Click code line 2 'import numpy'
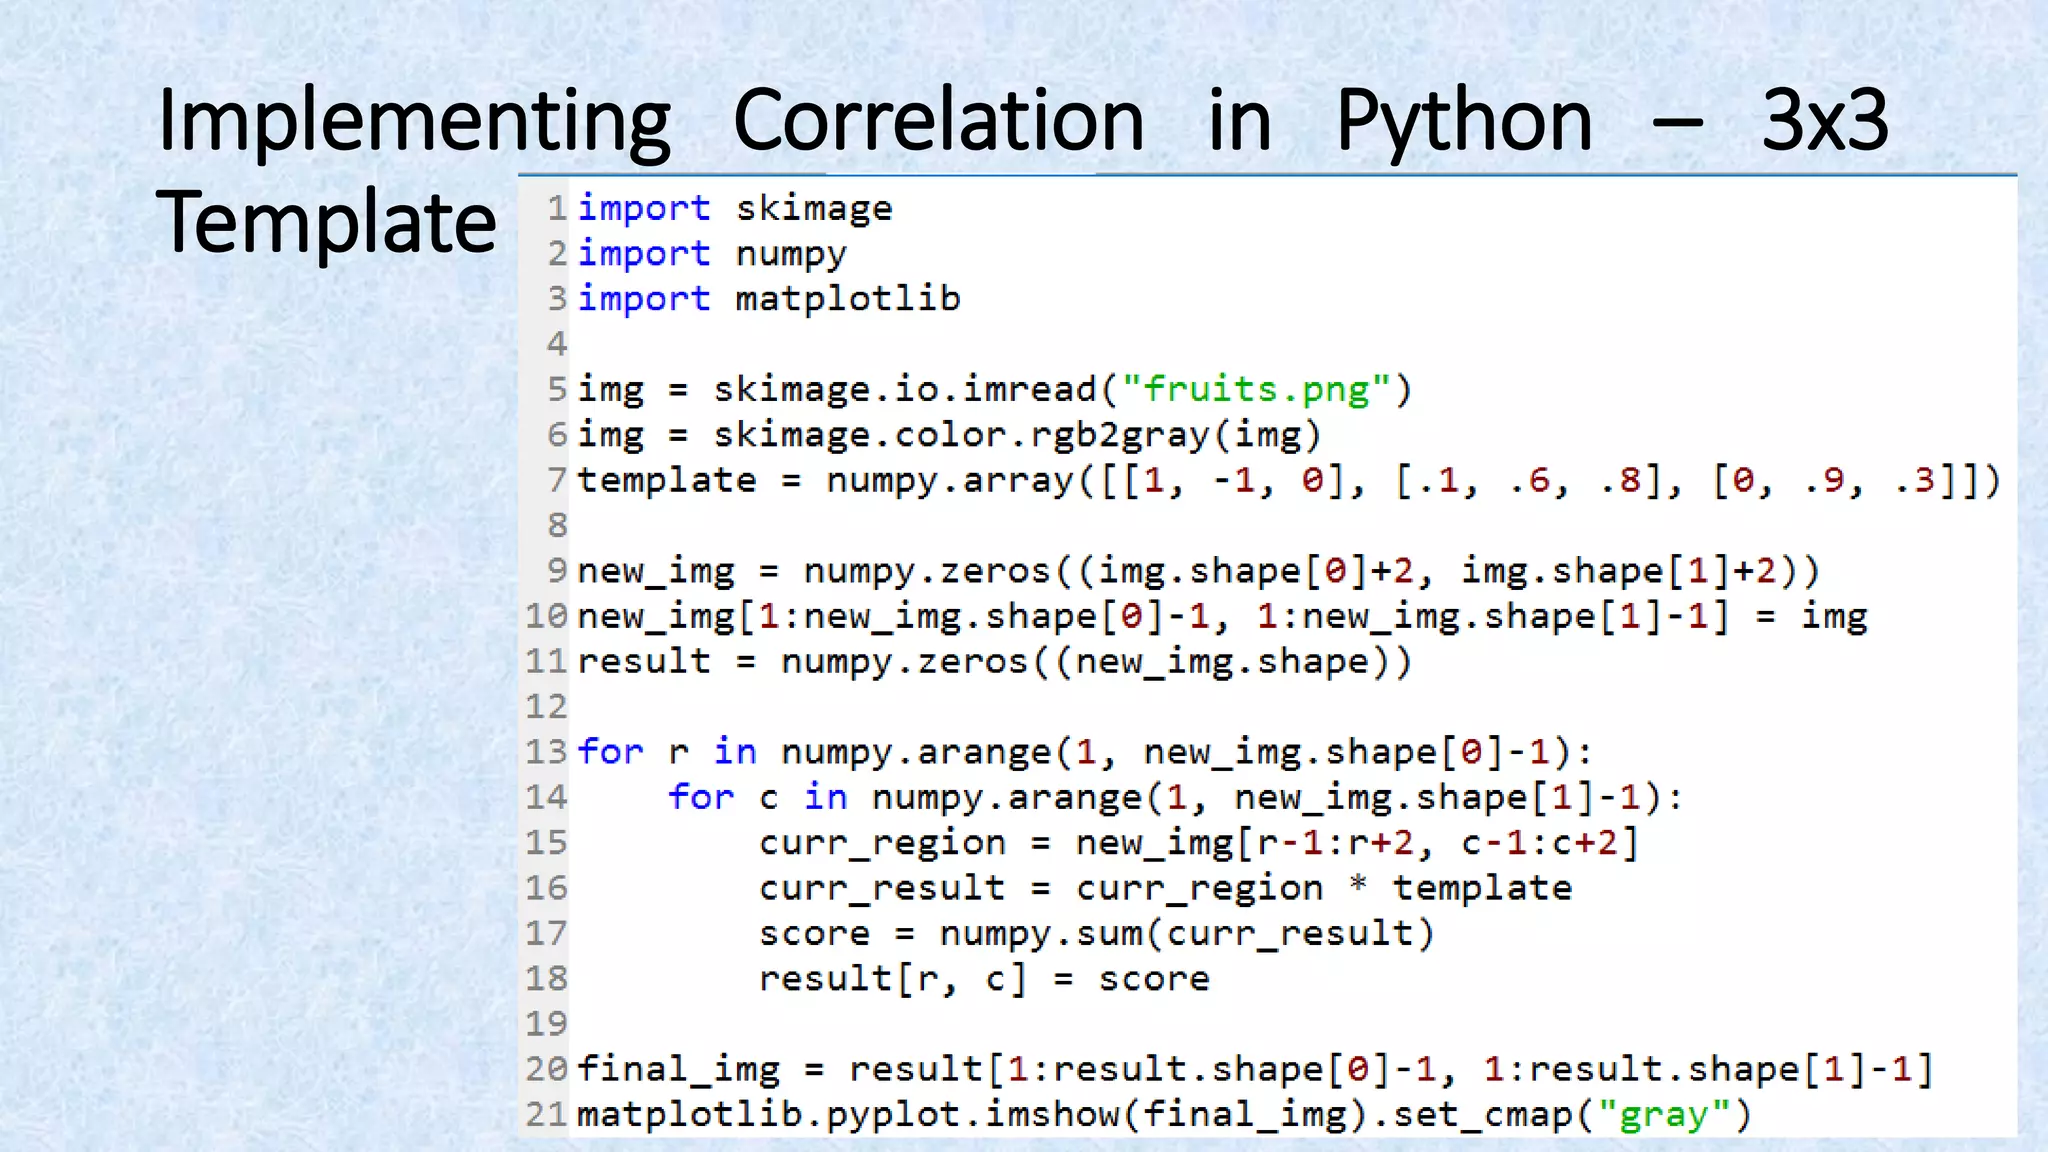 tap(712, 254)
